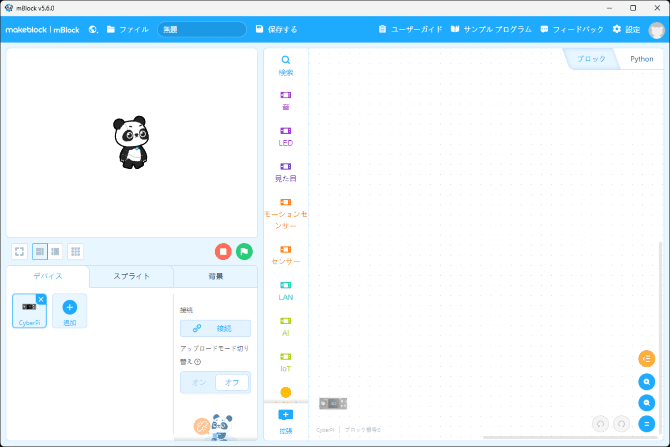Add a new device with 追加
Image resolution: width=670 pixels, height=447 pixels.
(x=70, y=311)
